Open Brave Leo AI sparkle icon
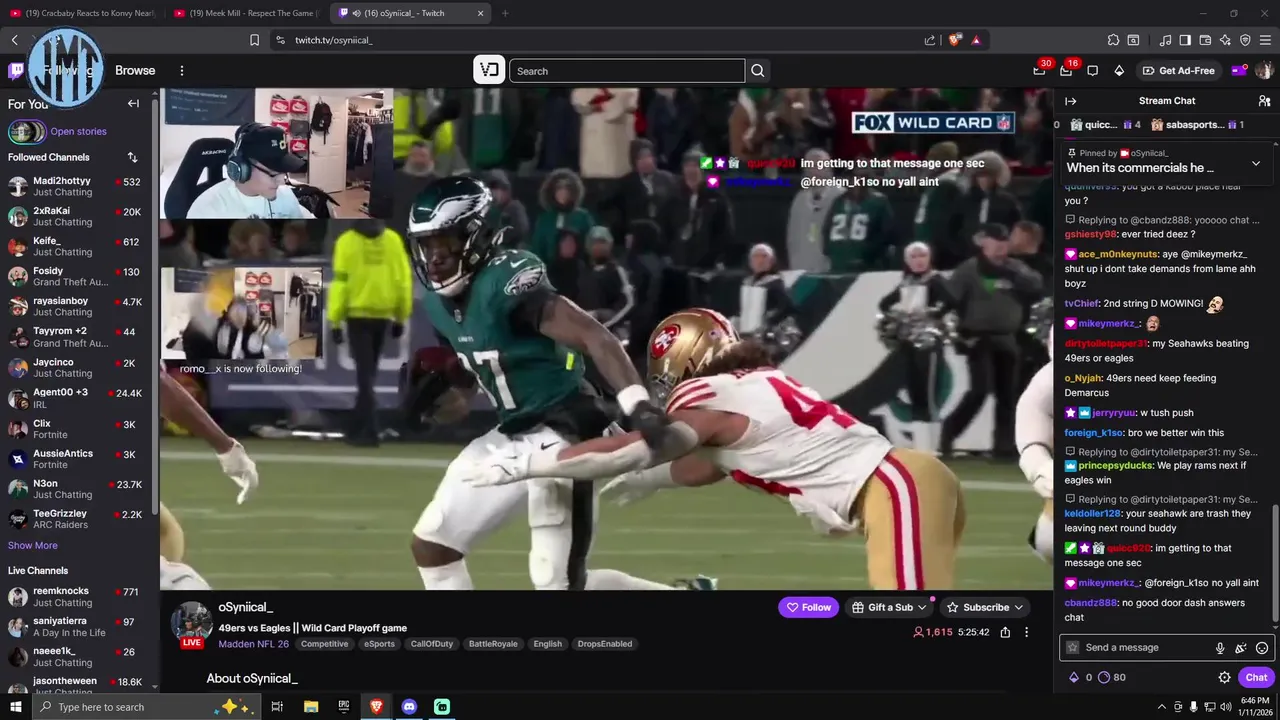The image size is (1280, 720). coord(1225,40)
